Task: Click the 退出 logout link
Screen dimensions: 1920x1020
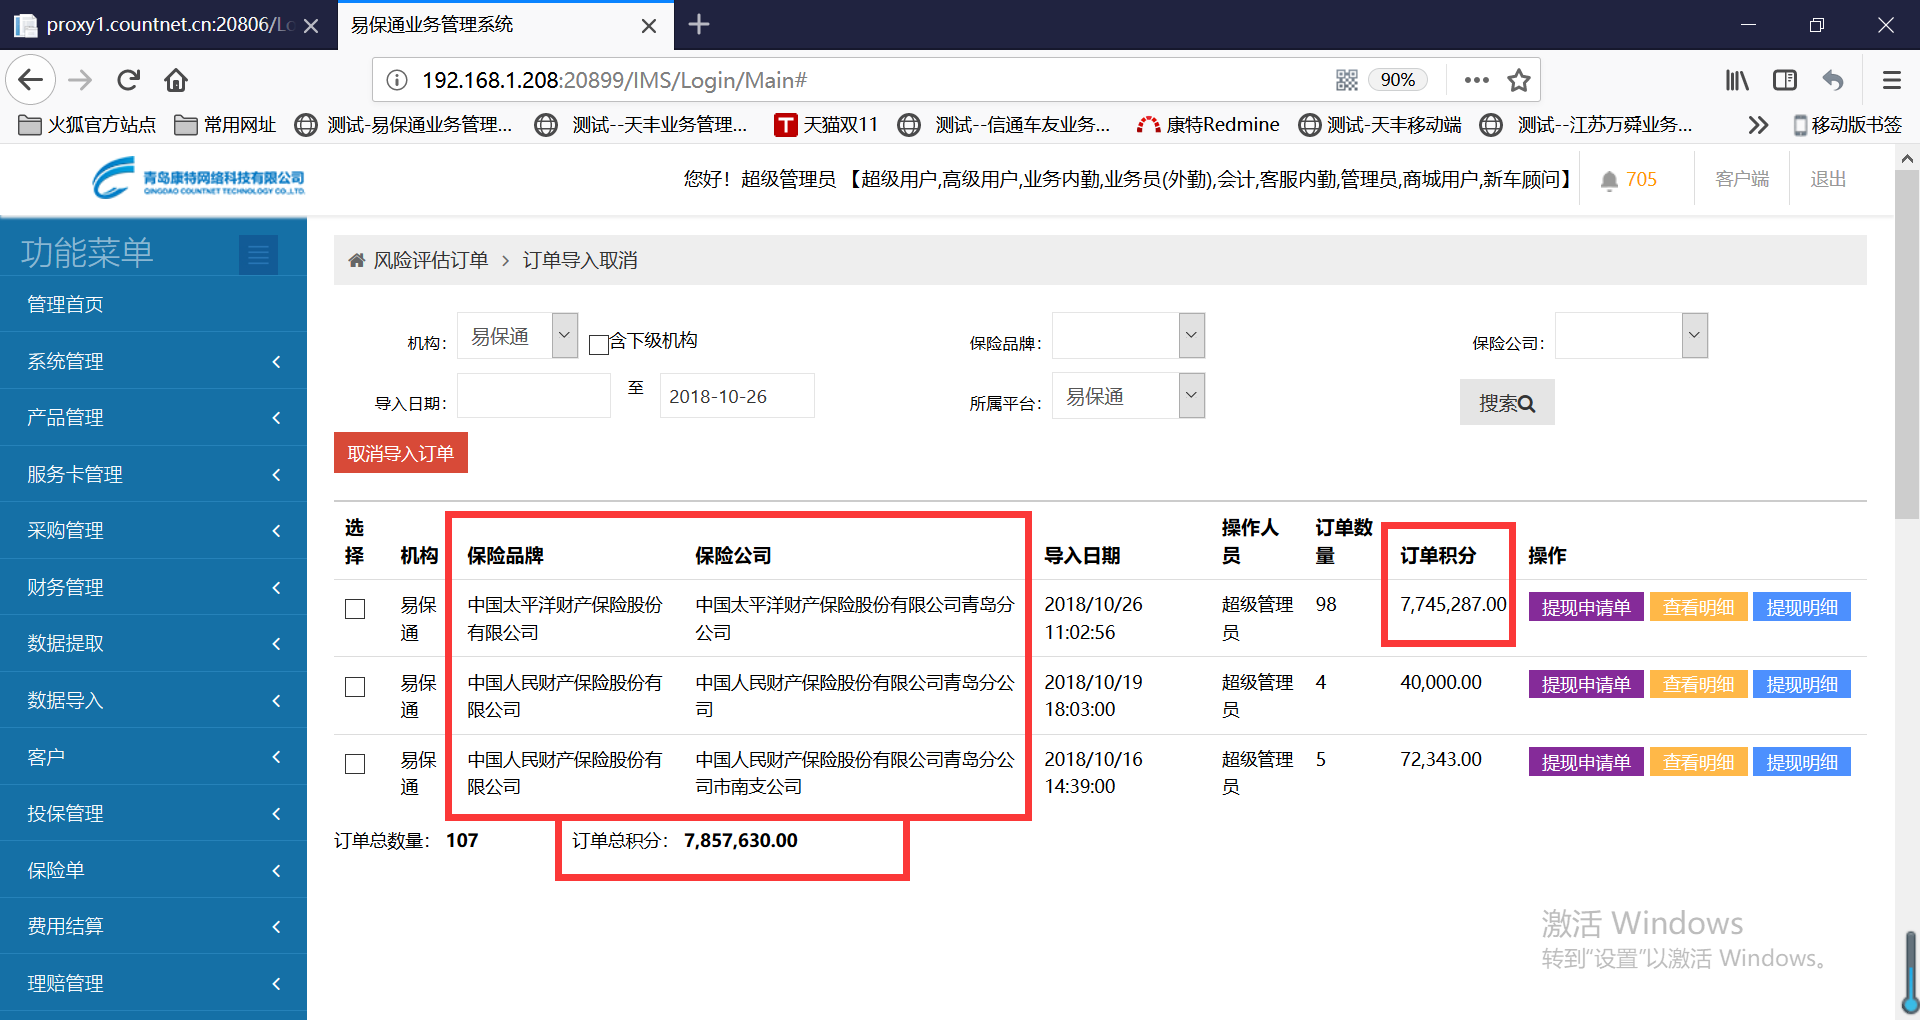Action: click(1828, 179)
